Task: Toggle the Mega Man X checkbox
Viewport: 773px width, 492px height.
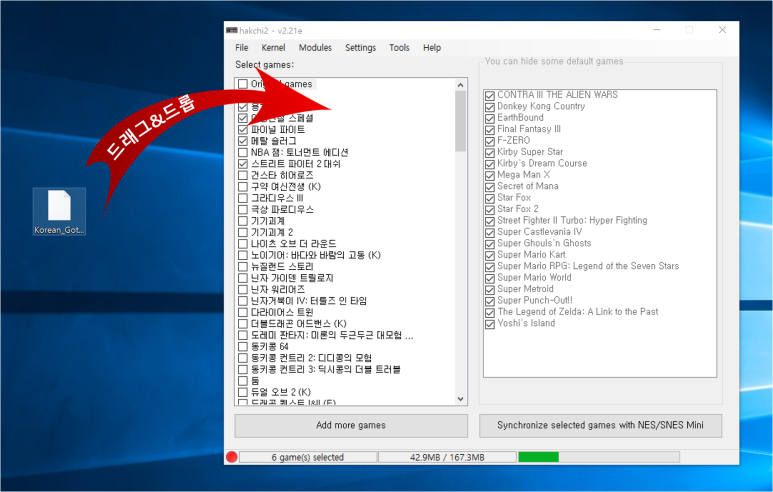Action: coord(490,176)
